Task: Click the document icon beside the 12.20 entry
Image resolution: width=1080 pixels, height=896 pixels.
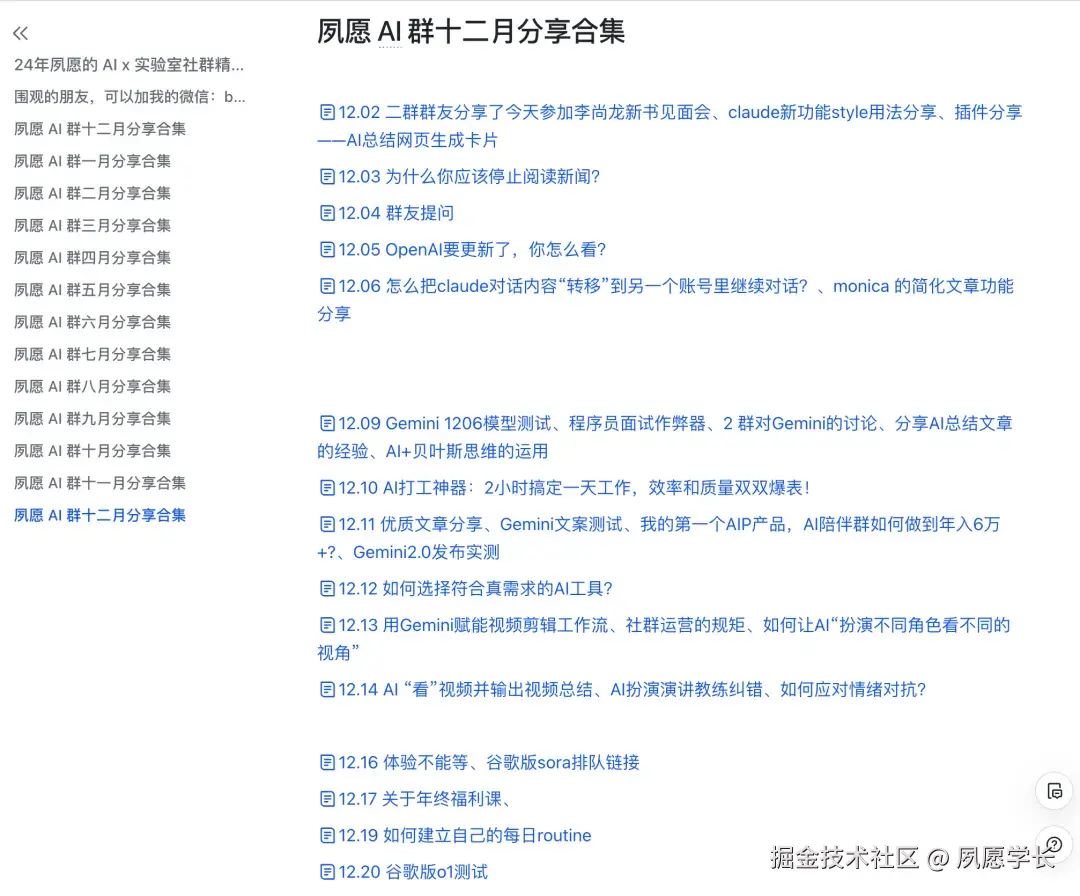Action: click(x=327, y=871)
